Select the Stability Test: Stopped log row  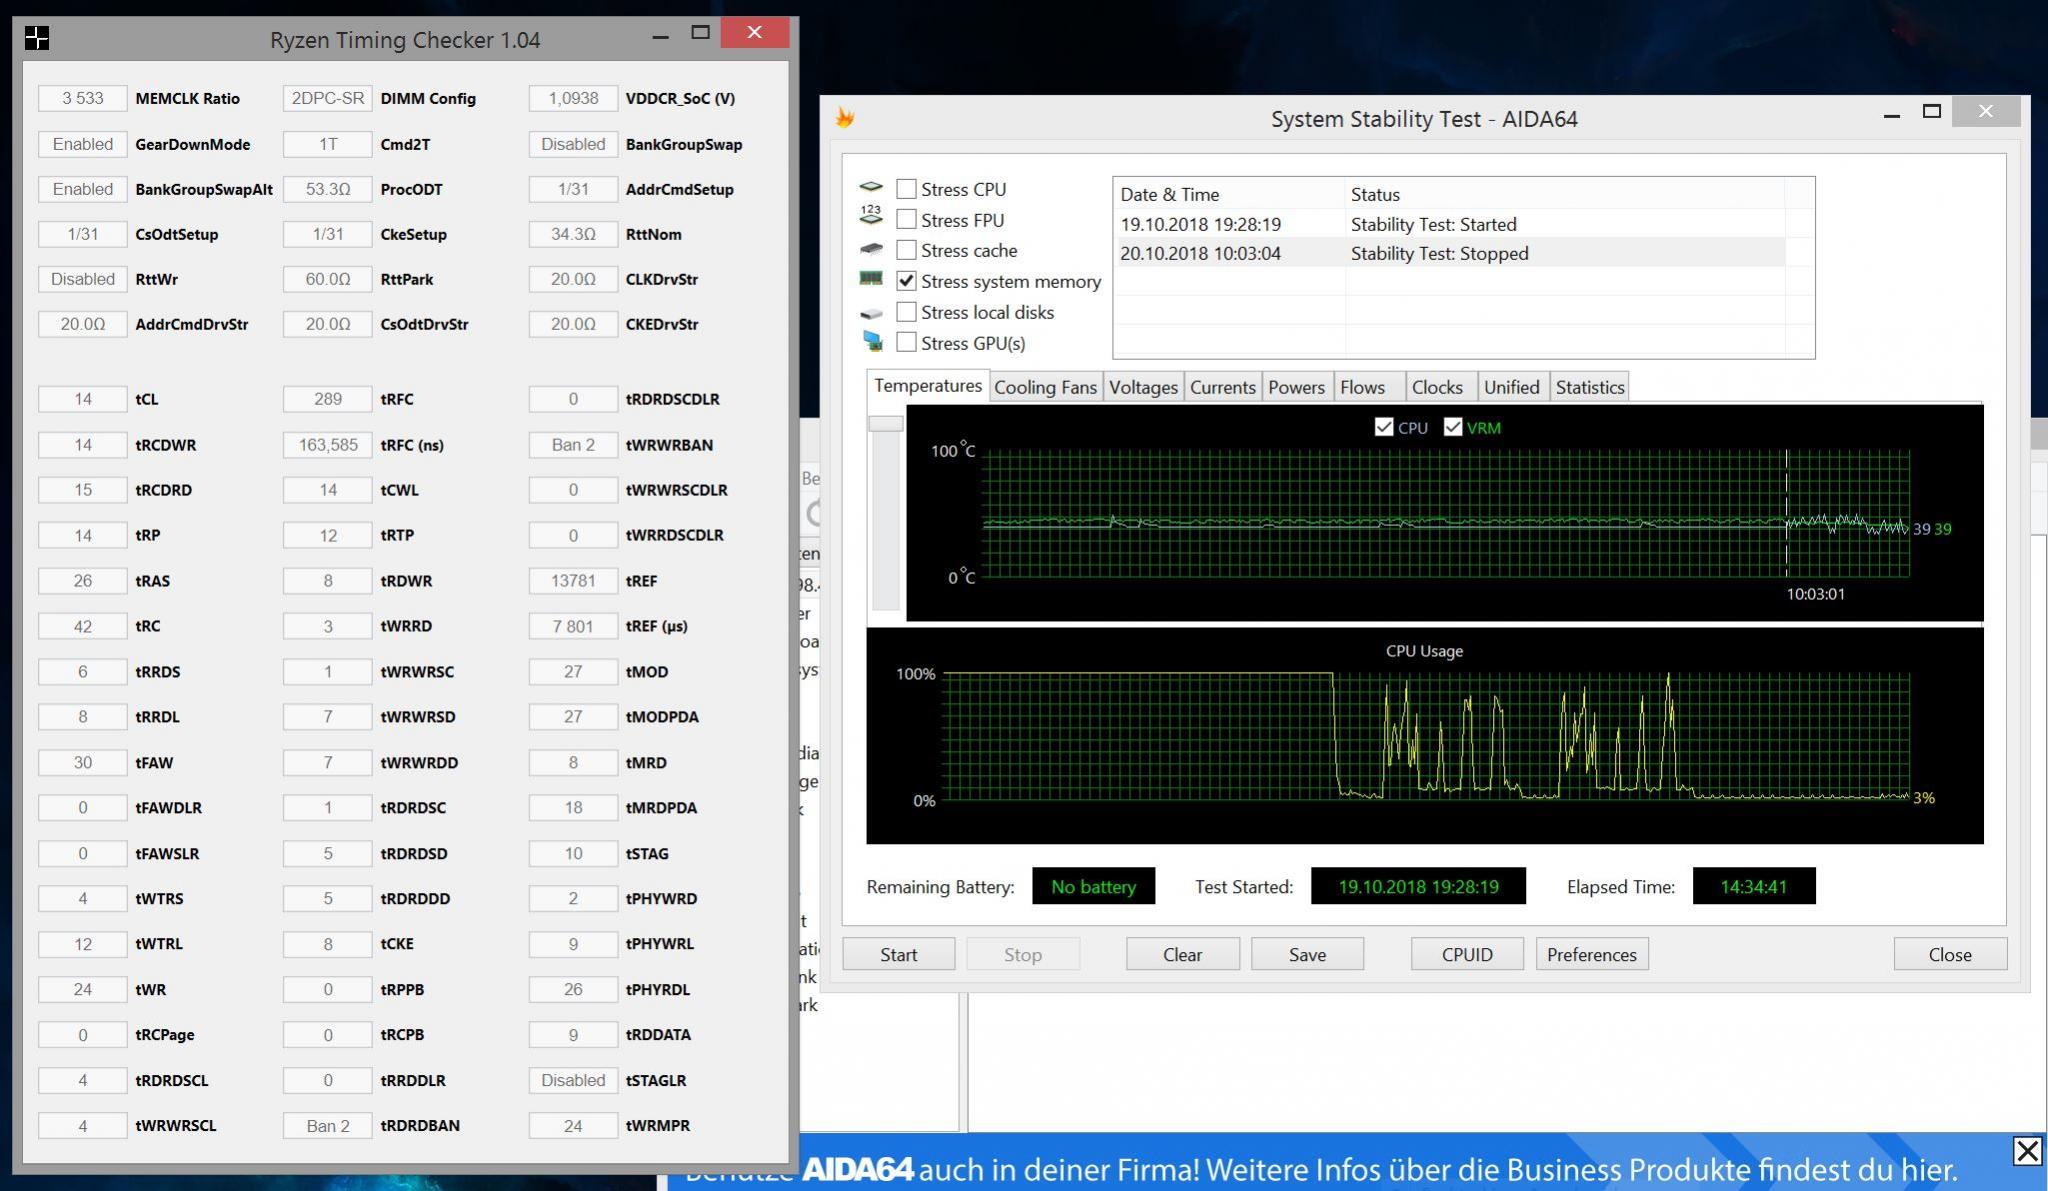point(1439,253)
